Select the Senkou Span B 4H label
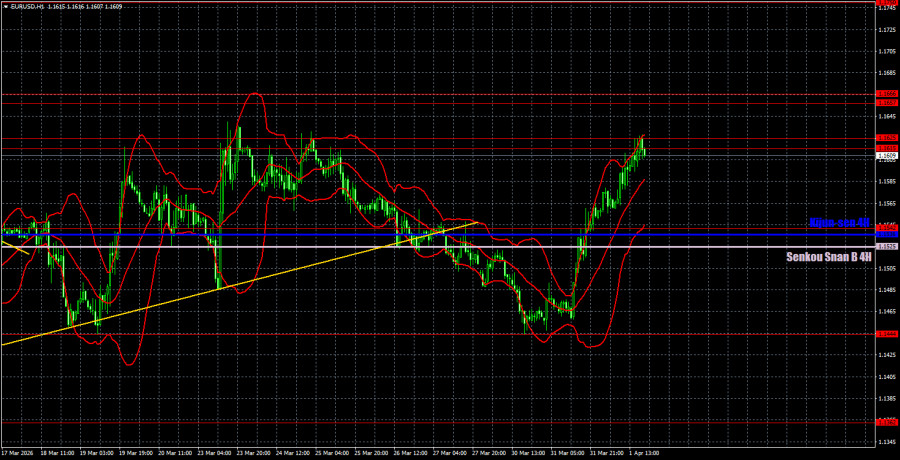Image resolution: width=900 pixels, height=460 pixels. coord(829,258)
